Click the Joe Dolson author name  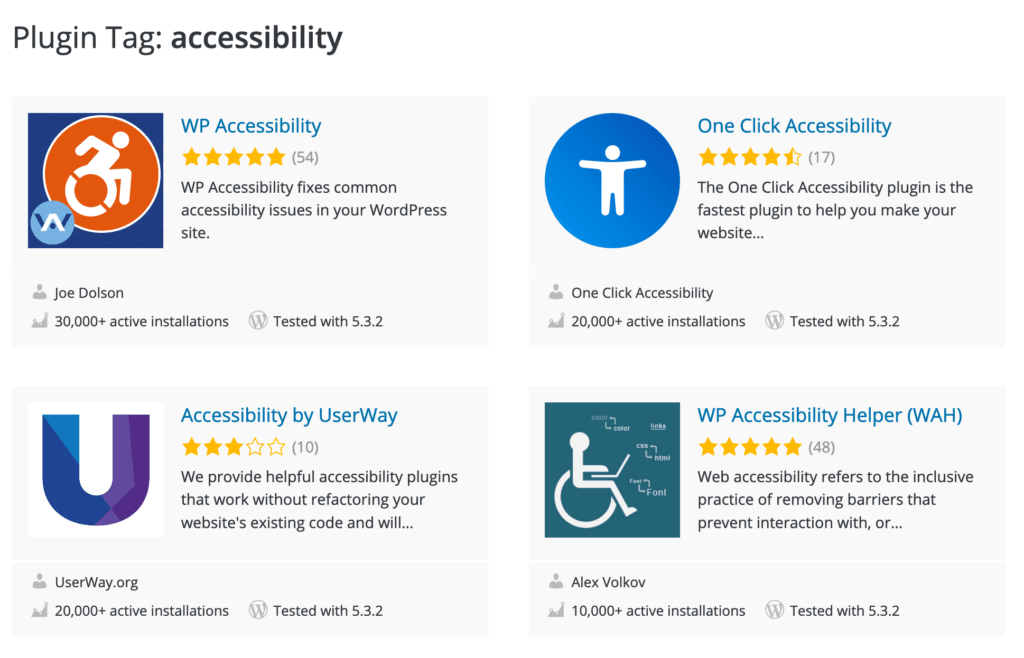pos(89,293)
